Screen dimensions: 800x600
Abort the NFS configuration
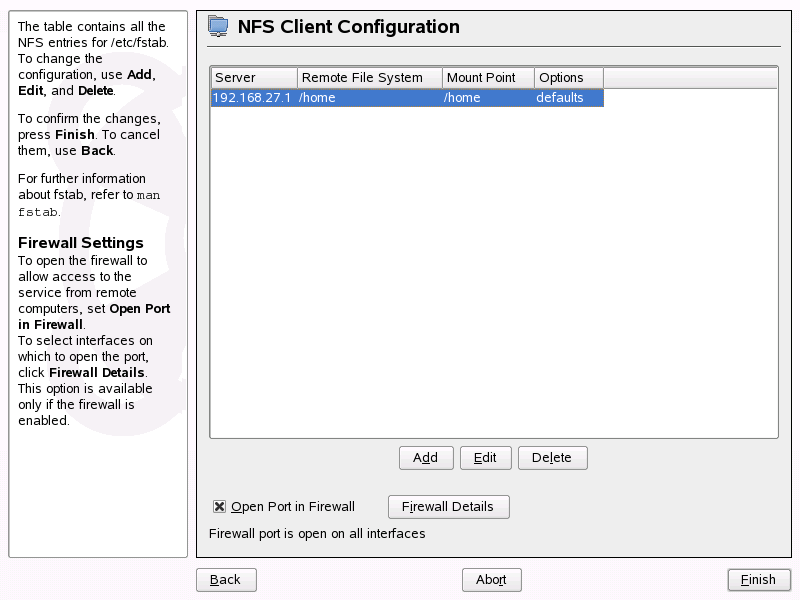click(x=492, y=580)
